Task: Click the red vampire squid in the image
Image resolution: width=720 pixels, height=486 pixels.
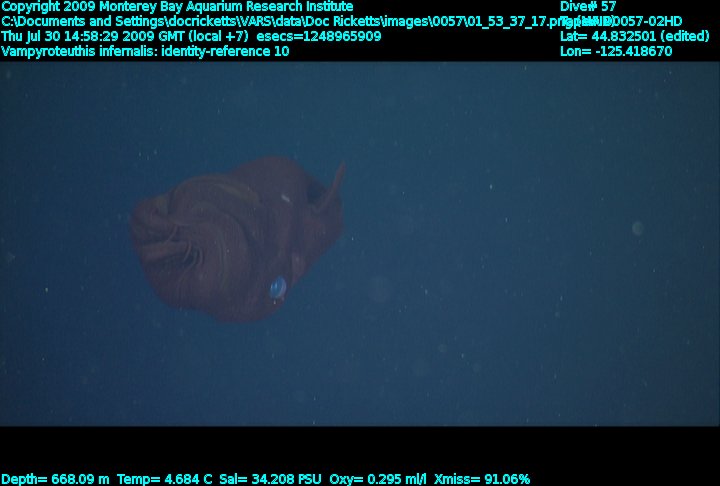Action: pyautogui.click(x=236, y=239)
